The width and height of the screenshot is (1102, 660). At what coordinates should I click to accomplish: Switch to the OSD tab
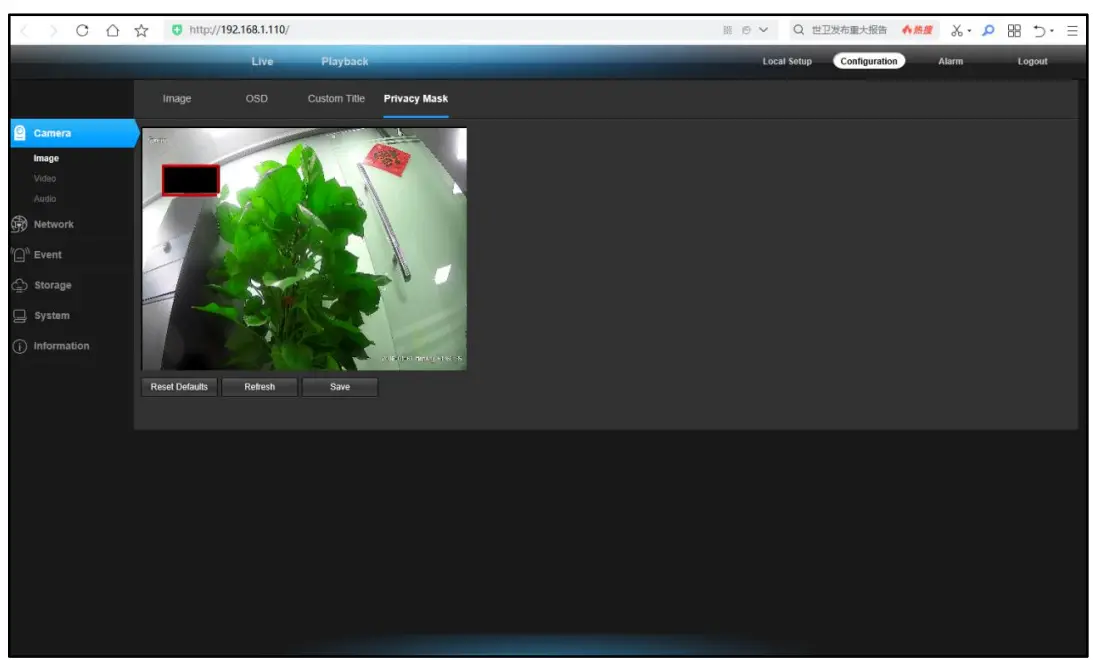[x=257, y=98]
